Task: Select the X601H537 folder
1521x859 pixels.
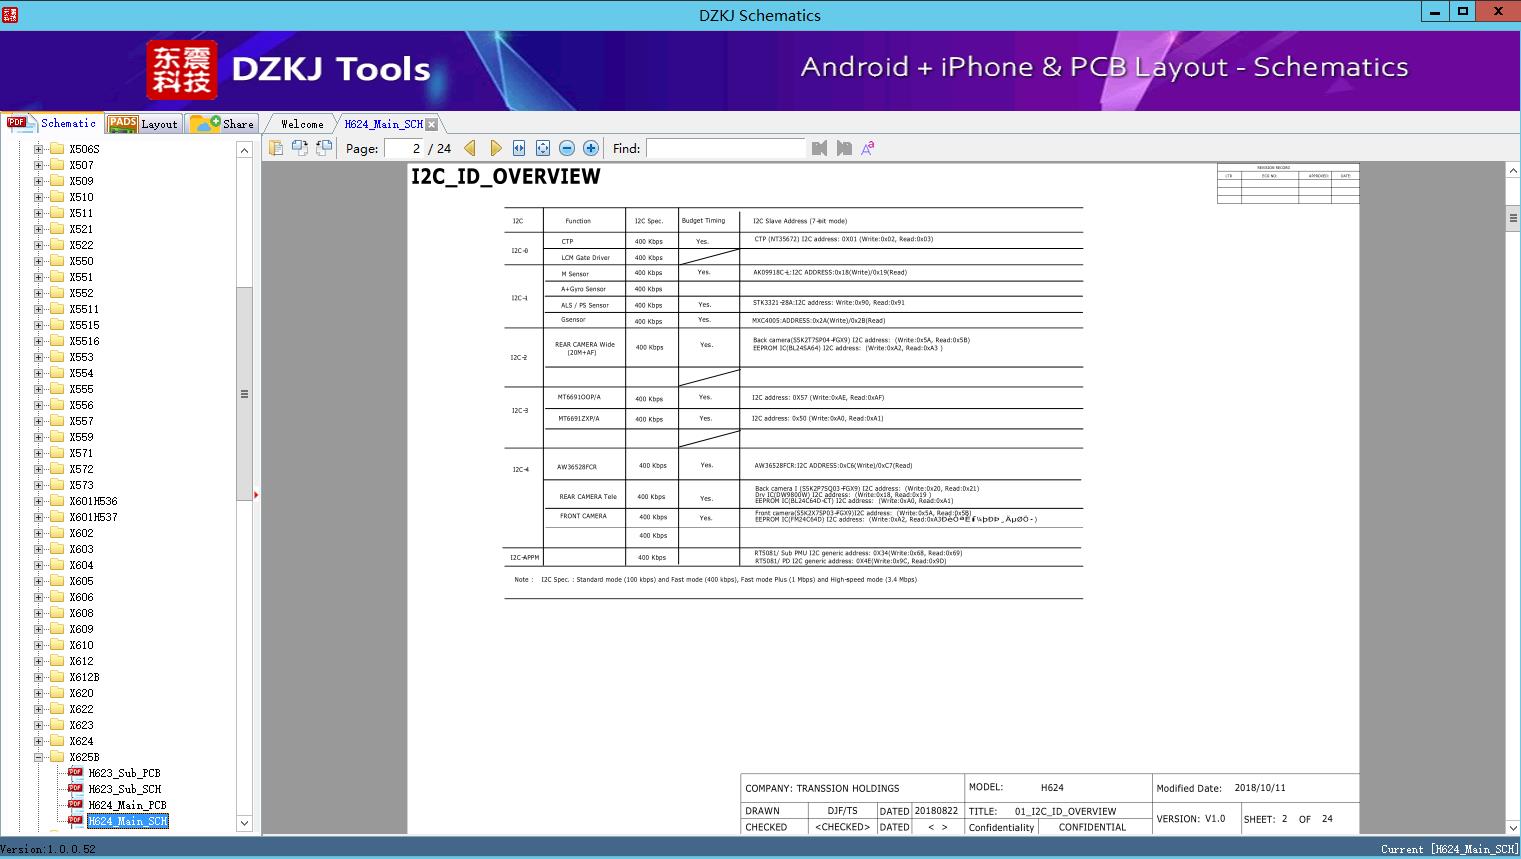Action: (x=93, y=517)
